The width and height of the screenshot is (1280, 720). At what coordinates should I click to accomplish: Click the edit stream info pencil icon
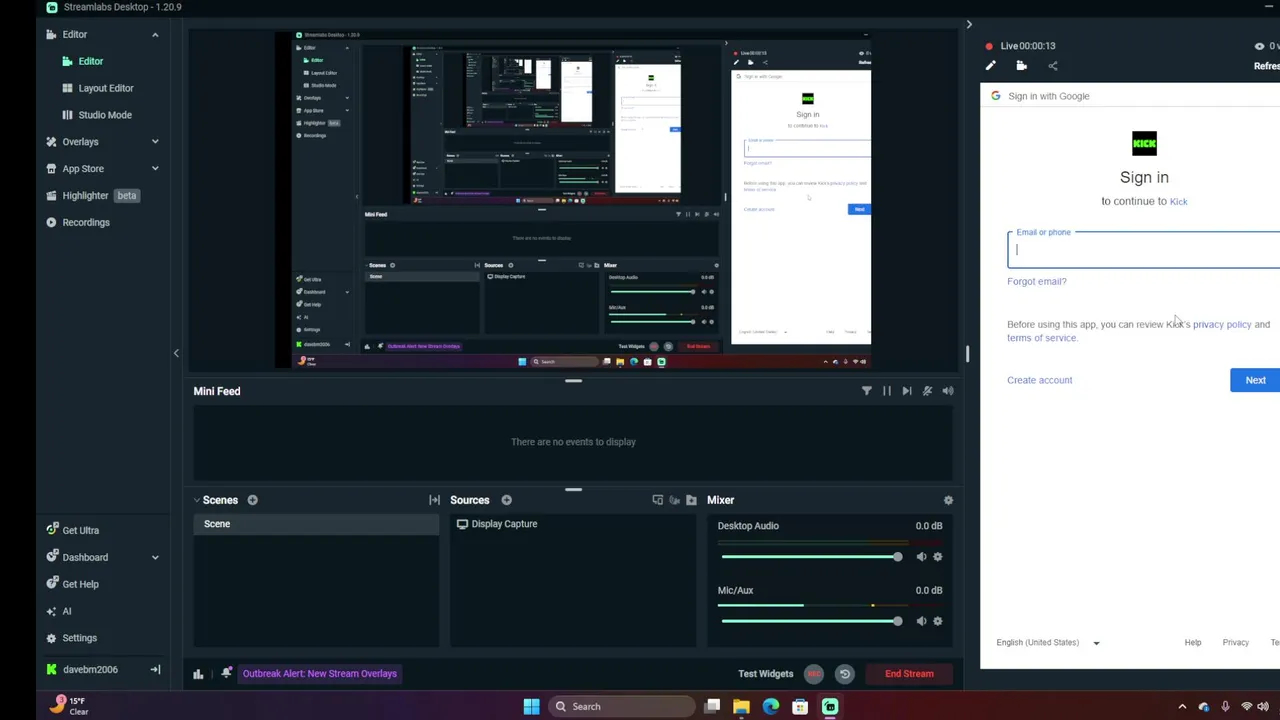[991, 66]
